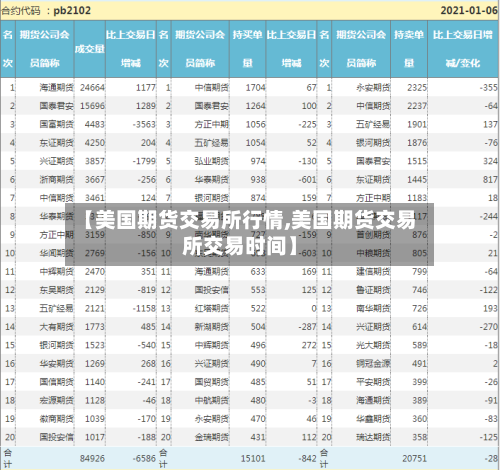Select 国贸期货 company name
The height and width of the screenshot is (470, 500).
pos(212,382)
